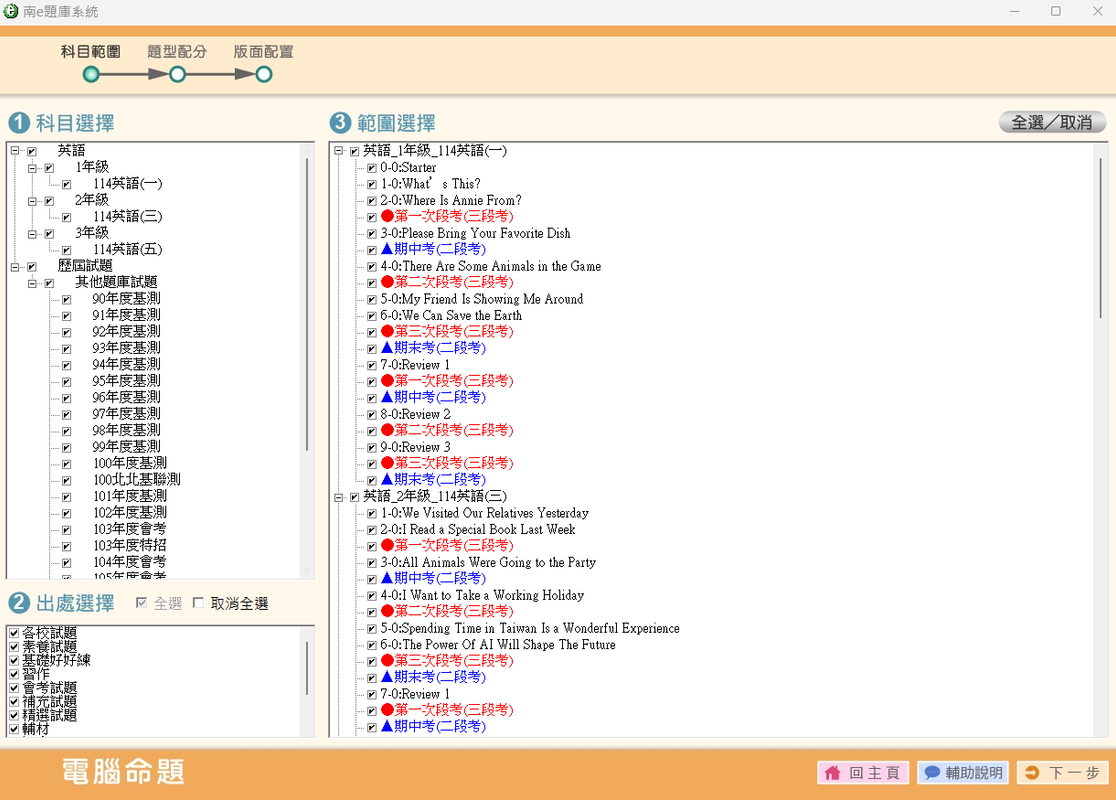Select 2-0:Where Is Annie From? row
The image size is (1116, 800).
[451, 201]
